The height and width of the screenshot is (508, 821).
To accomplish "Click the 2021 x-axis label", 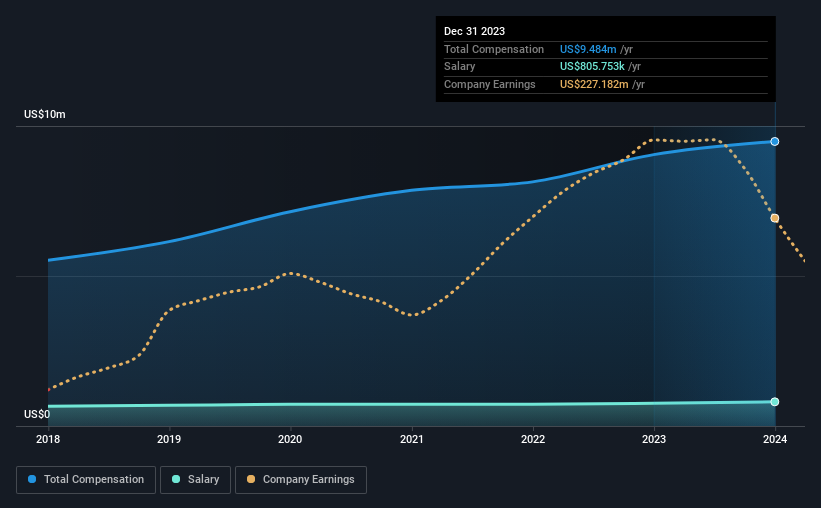I will point(412,439).
